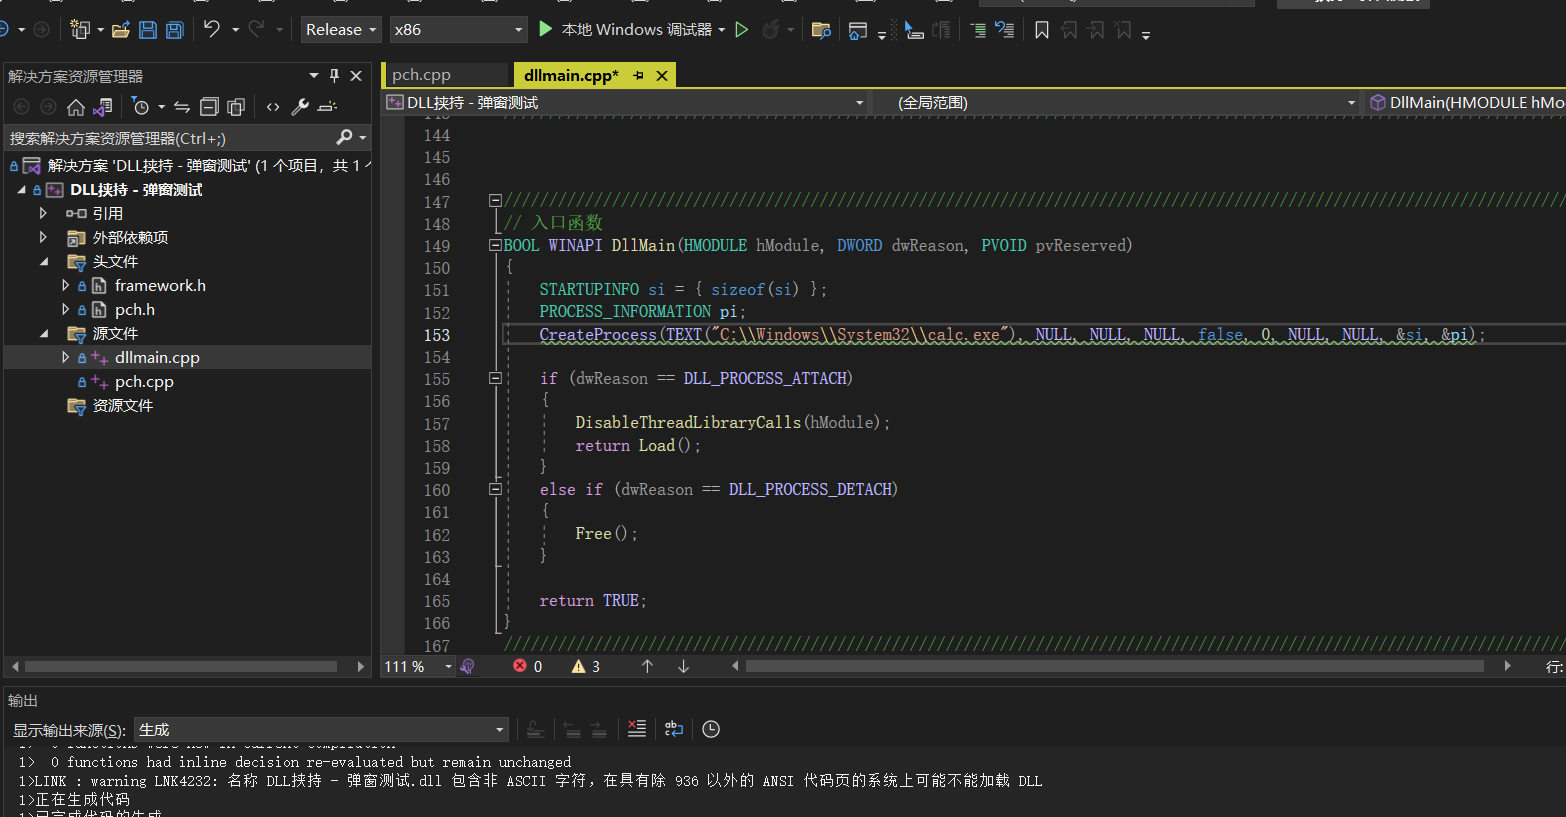Viewport: 1566px width, 817px height.
Task: Collapse the else-if block at line 160
Action: pos(495,489)
